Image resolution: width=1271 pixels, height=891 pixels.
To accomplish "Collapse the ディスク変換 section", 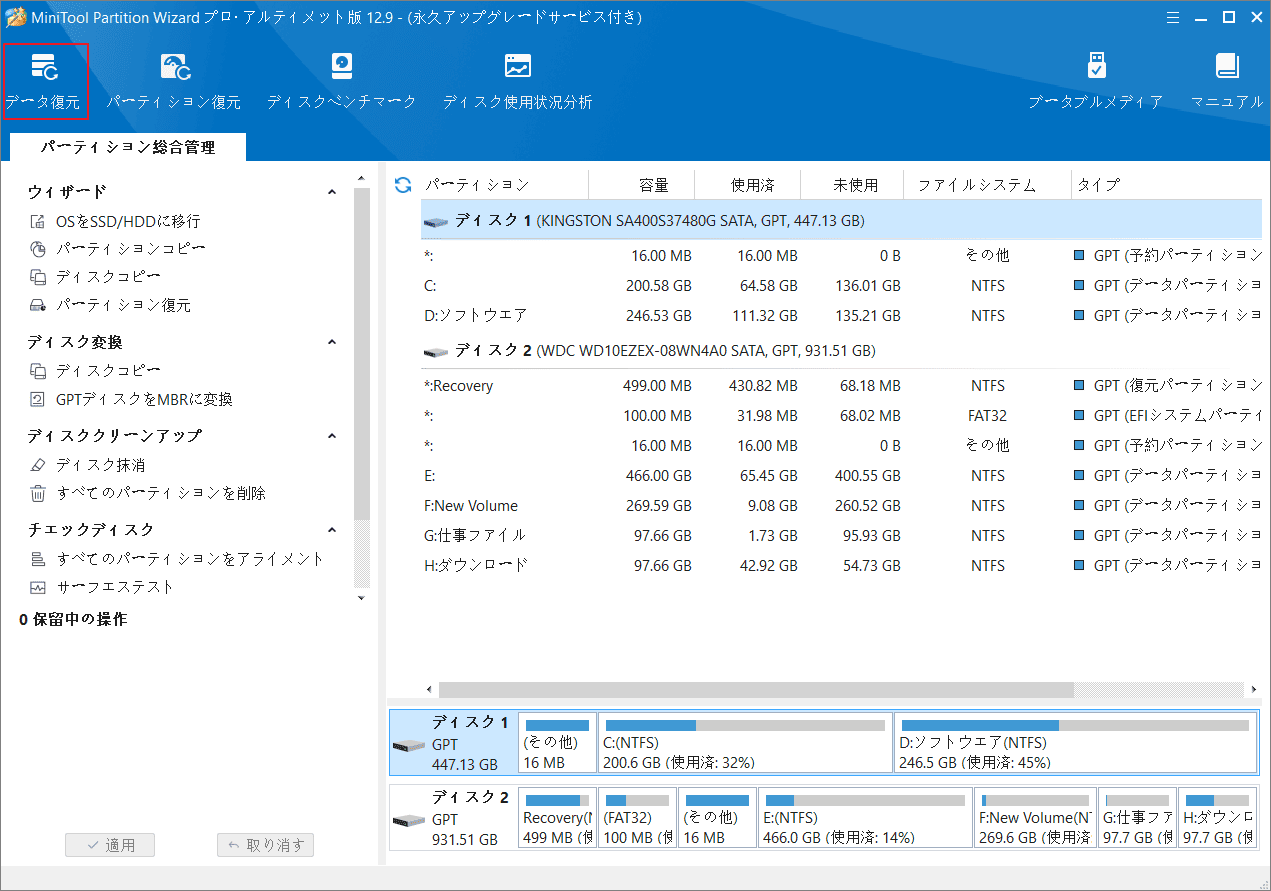I will [x=333, y=342].
